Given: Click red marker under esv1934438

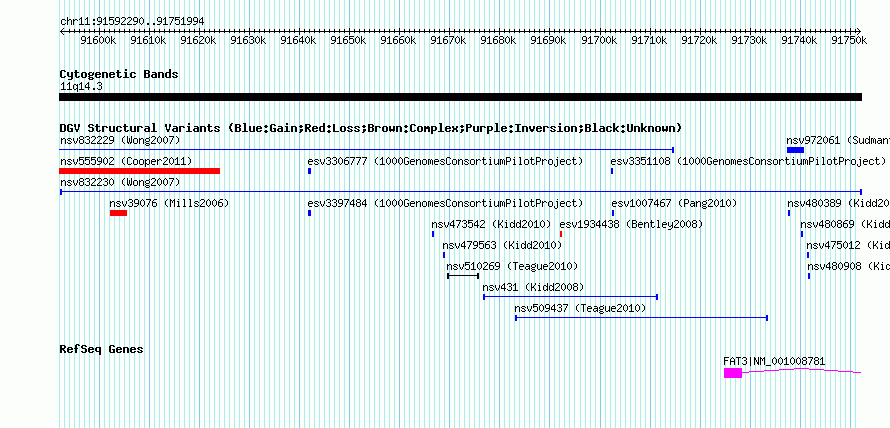Looking at the screenshot, I should pyautogui.click(x=561, y=234).
